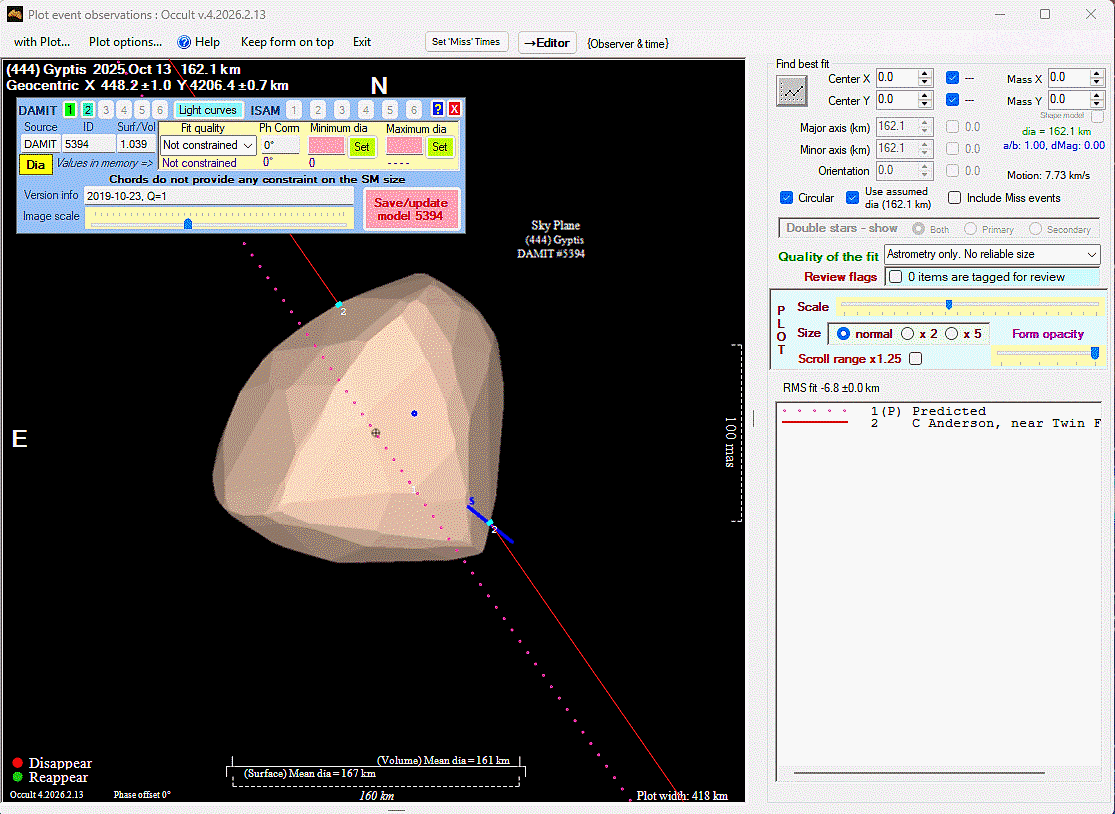
Task: Open the Plot options menu
Action: coord(125,42)
